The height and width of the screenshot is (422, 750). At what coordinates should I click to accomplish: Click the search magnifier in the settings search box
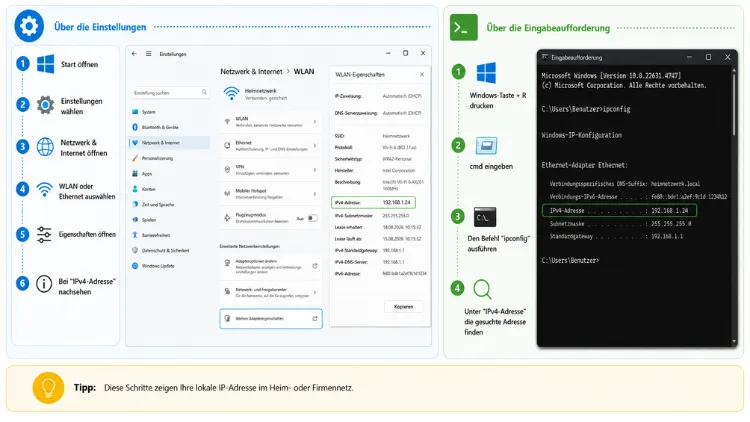tap(204, 92)
